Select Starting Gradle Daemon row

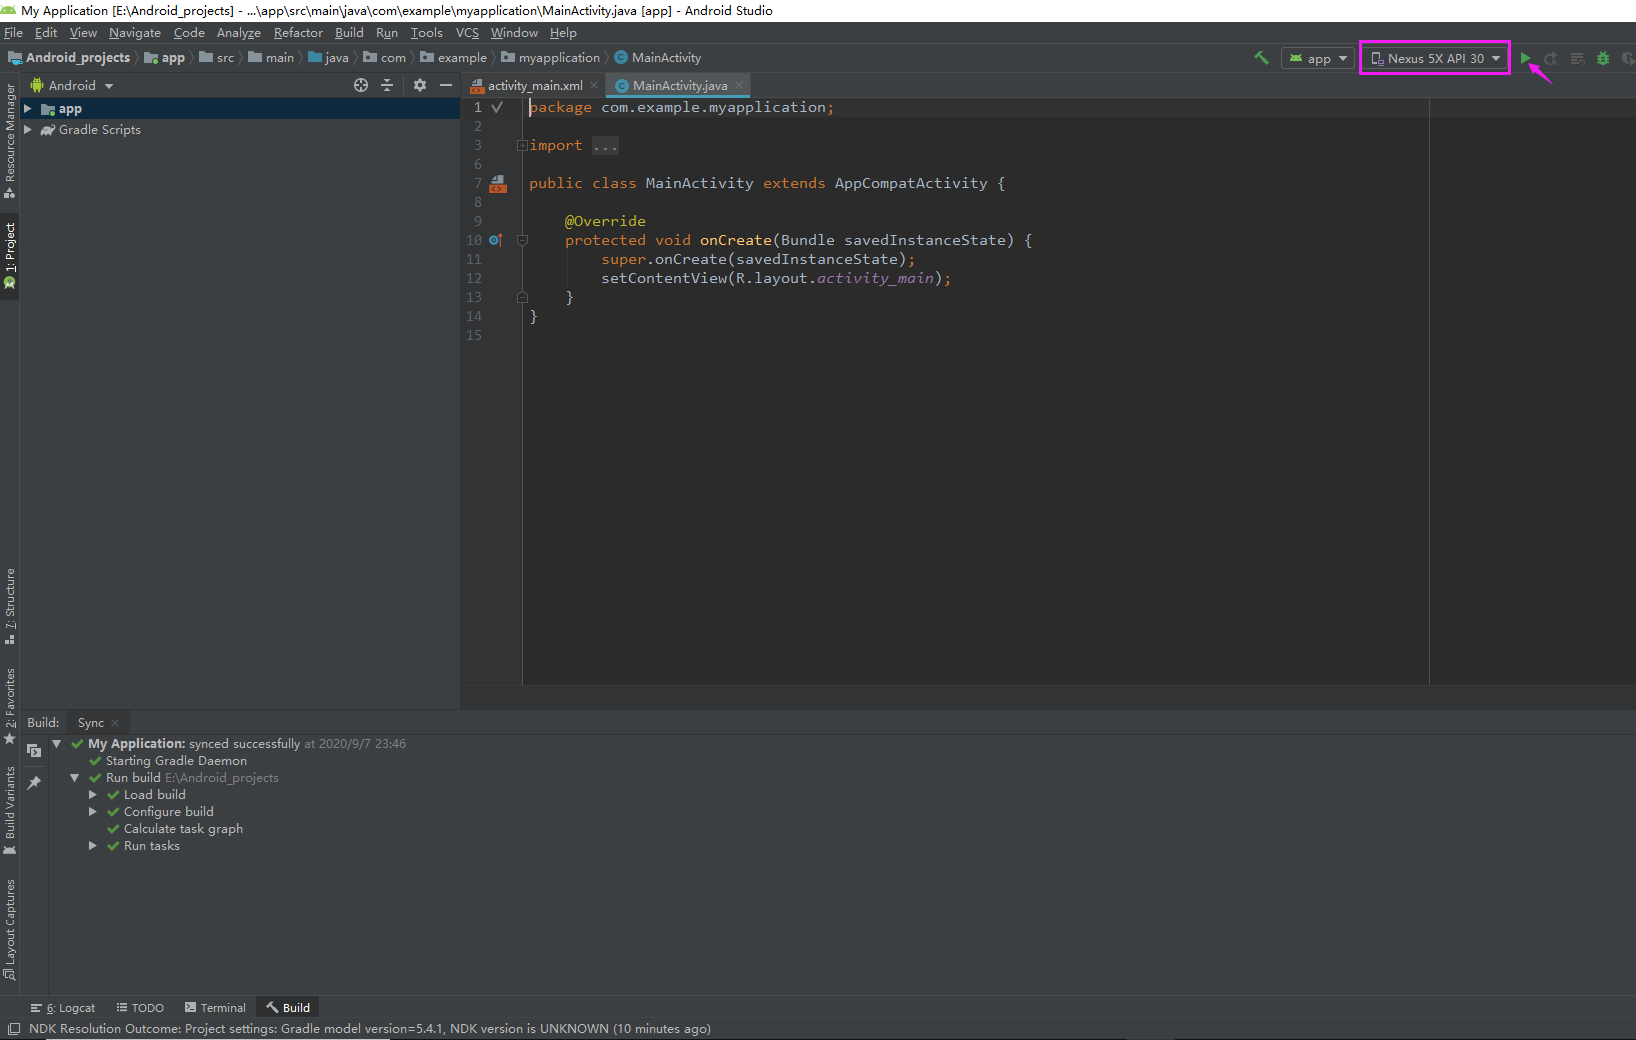pyautogui.click(x=176, y=761)
